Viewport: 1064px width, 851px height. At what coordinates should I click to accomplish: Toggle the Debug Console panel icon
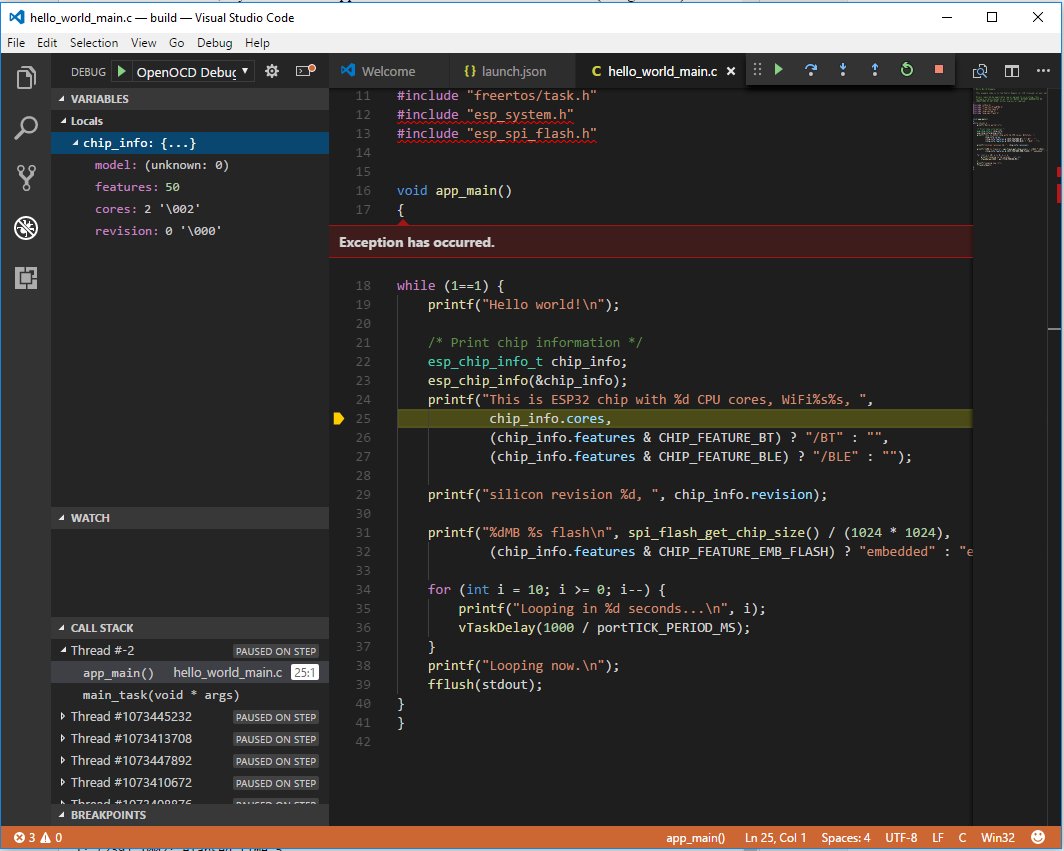tap(305, 71)
